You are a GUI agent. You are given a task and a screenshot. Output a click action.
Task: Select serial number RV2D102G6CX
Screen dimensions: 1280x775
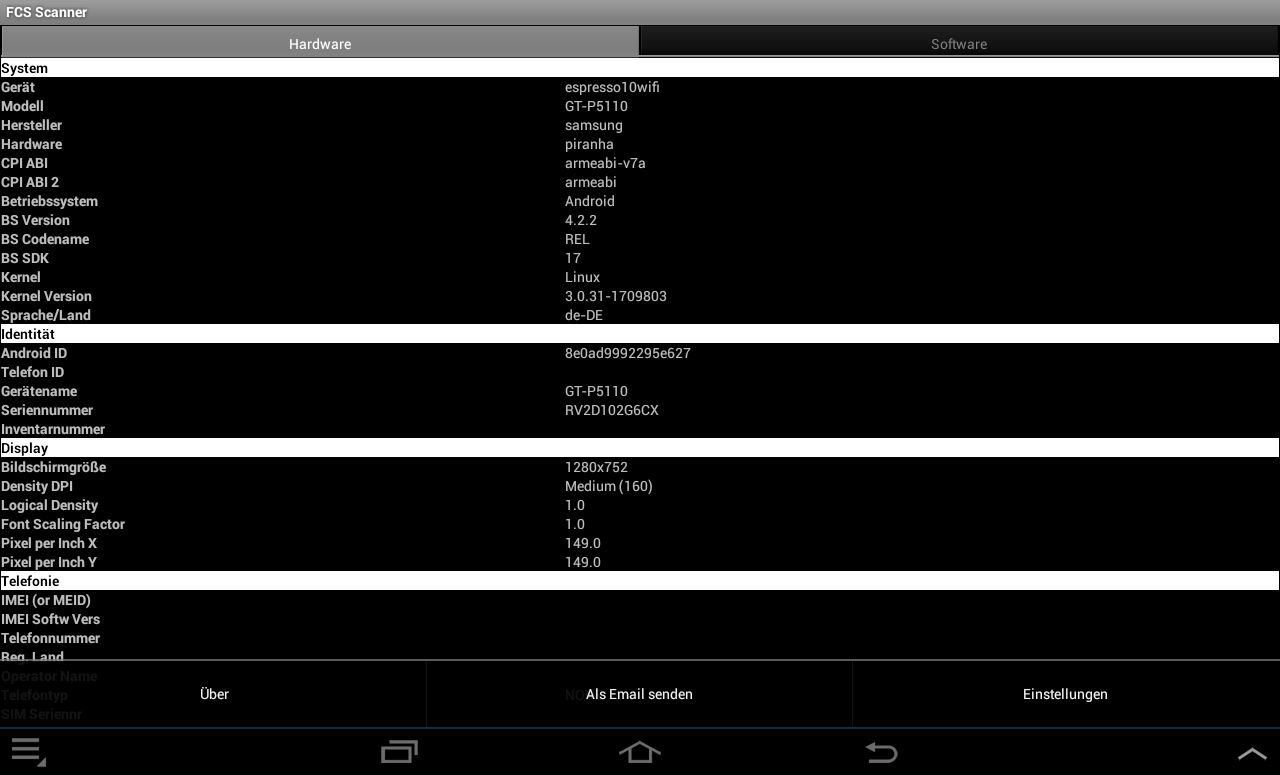(x=612, y=410)
